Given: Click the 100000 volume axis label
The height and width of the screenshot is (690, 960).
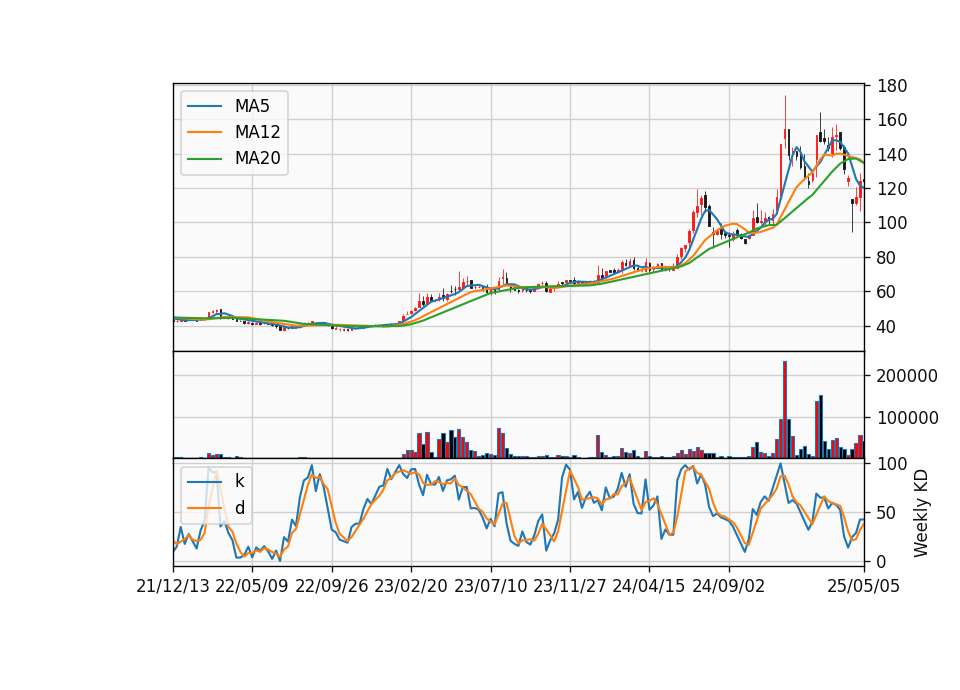Looking at the screenshot, I should (x=907, y=418).
